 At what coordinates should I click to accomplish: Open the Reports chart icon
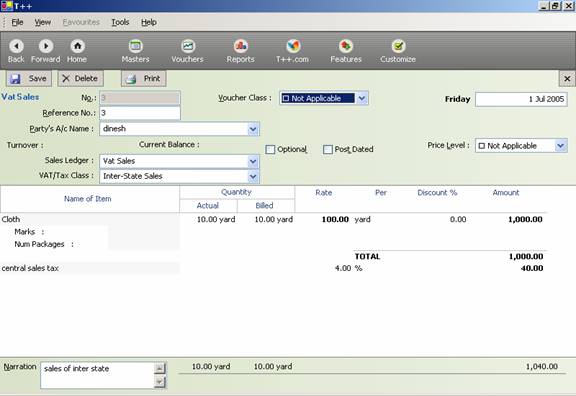tap(241, 46)
